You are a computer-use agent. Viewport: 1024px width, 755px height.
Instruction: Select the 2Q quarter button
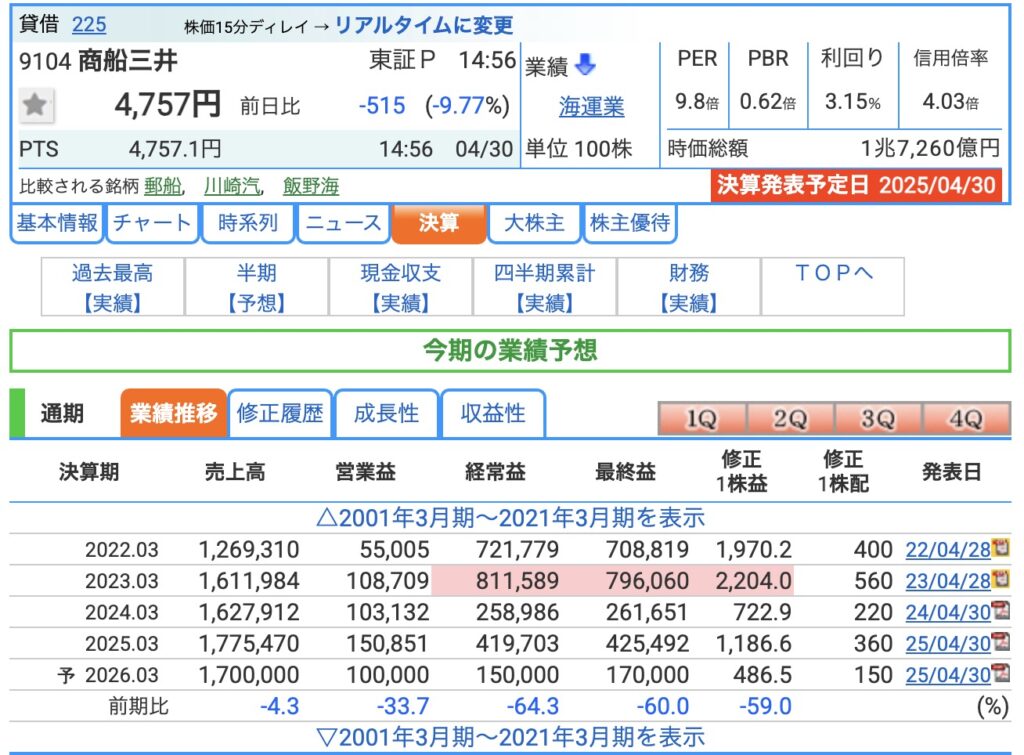coord(790,419)
